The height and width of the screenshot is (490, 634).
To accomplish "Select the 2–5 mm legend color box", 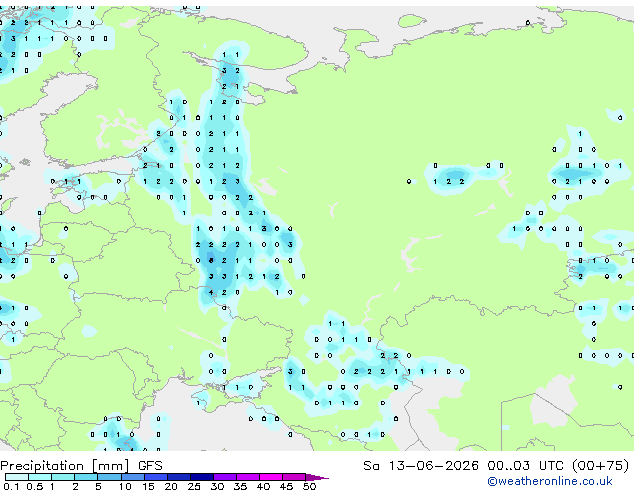I will click(x=86, y=477).
